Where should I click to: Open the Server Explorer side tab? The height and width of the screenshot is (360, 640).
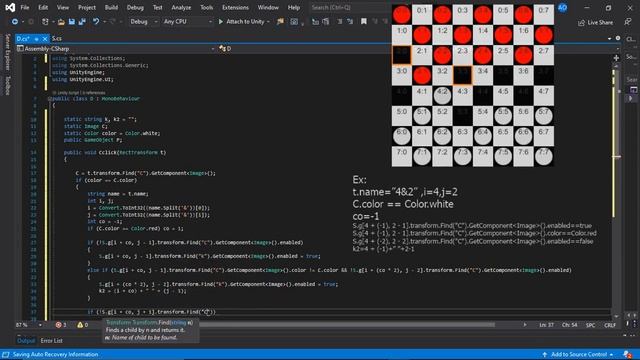point(7,52)
